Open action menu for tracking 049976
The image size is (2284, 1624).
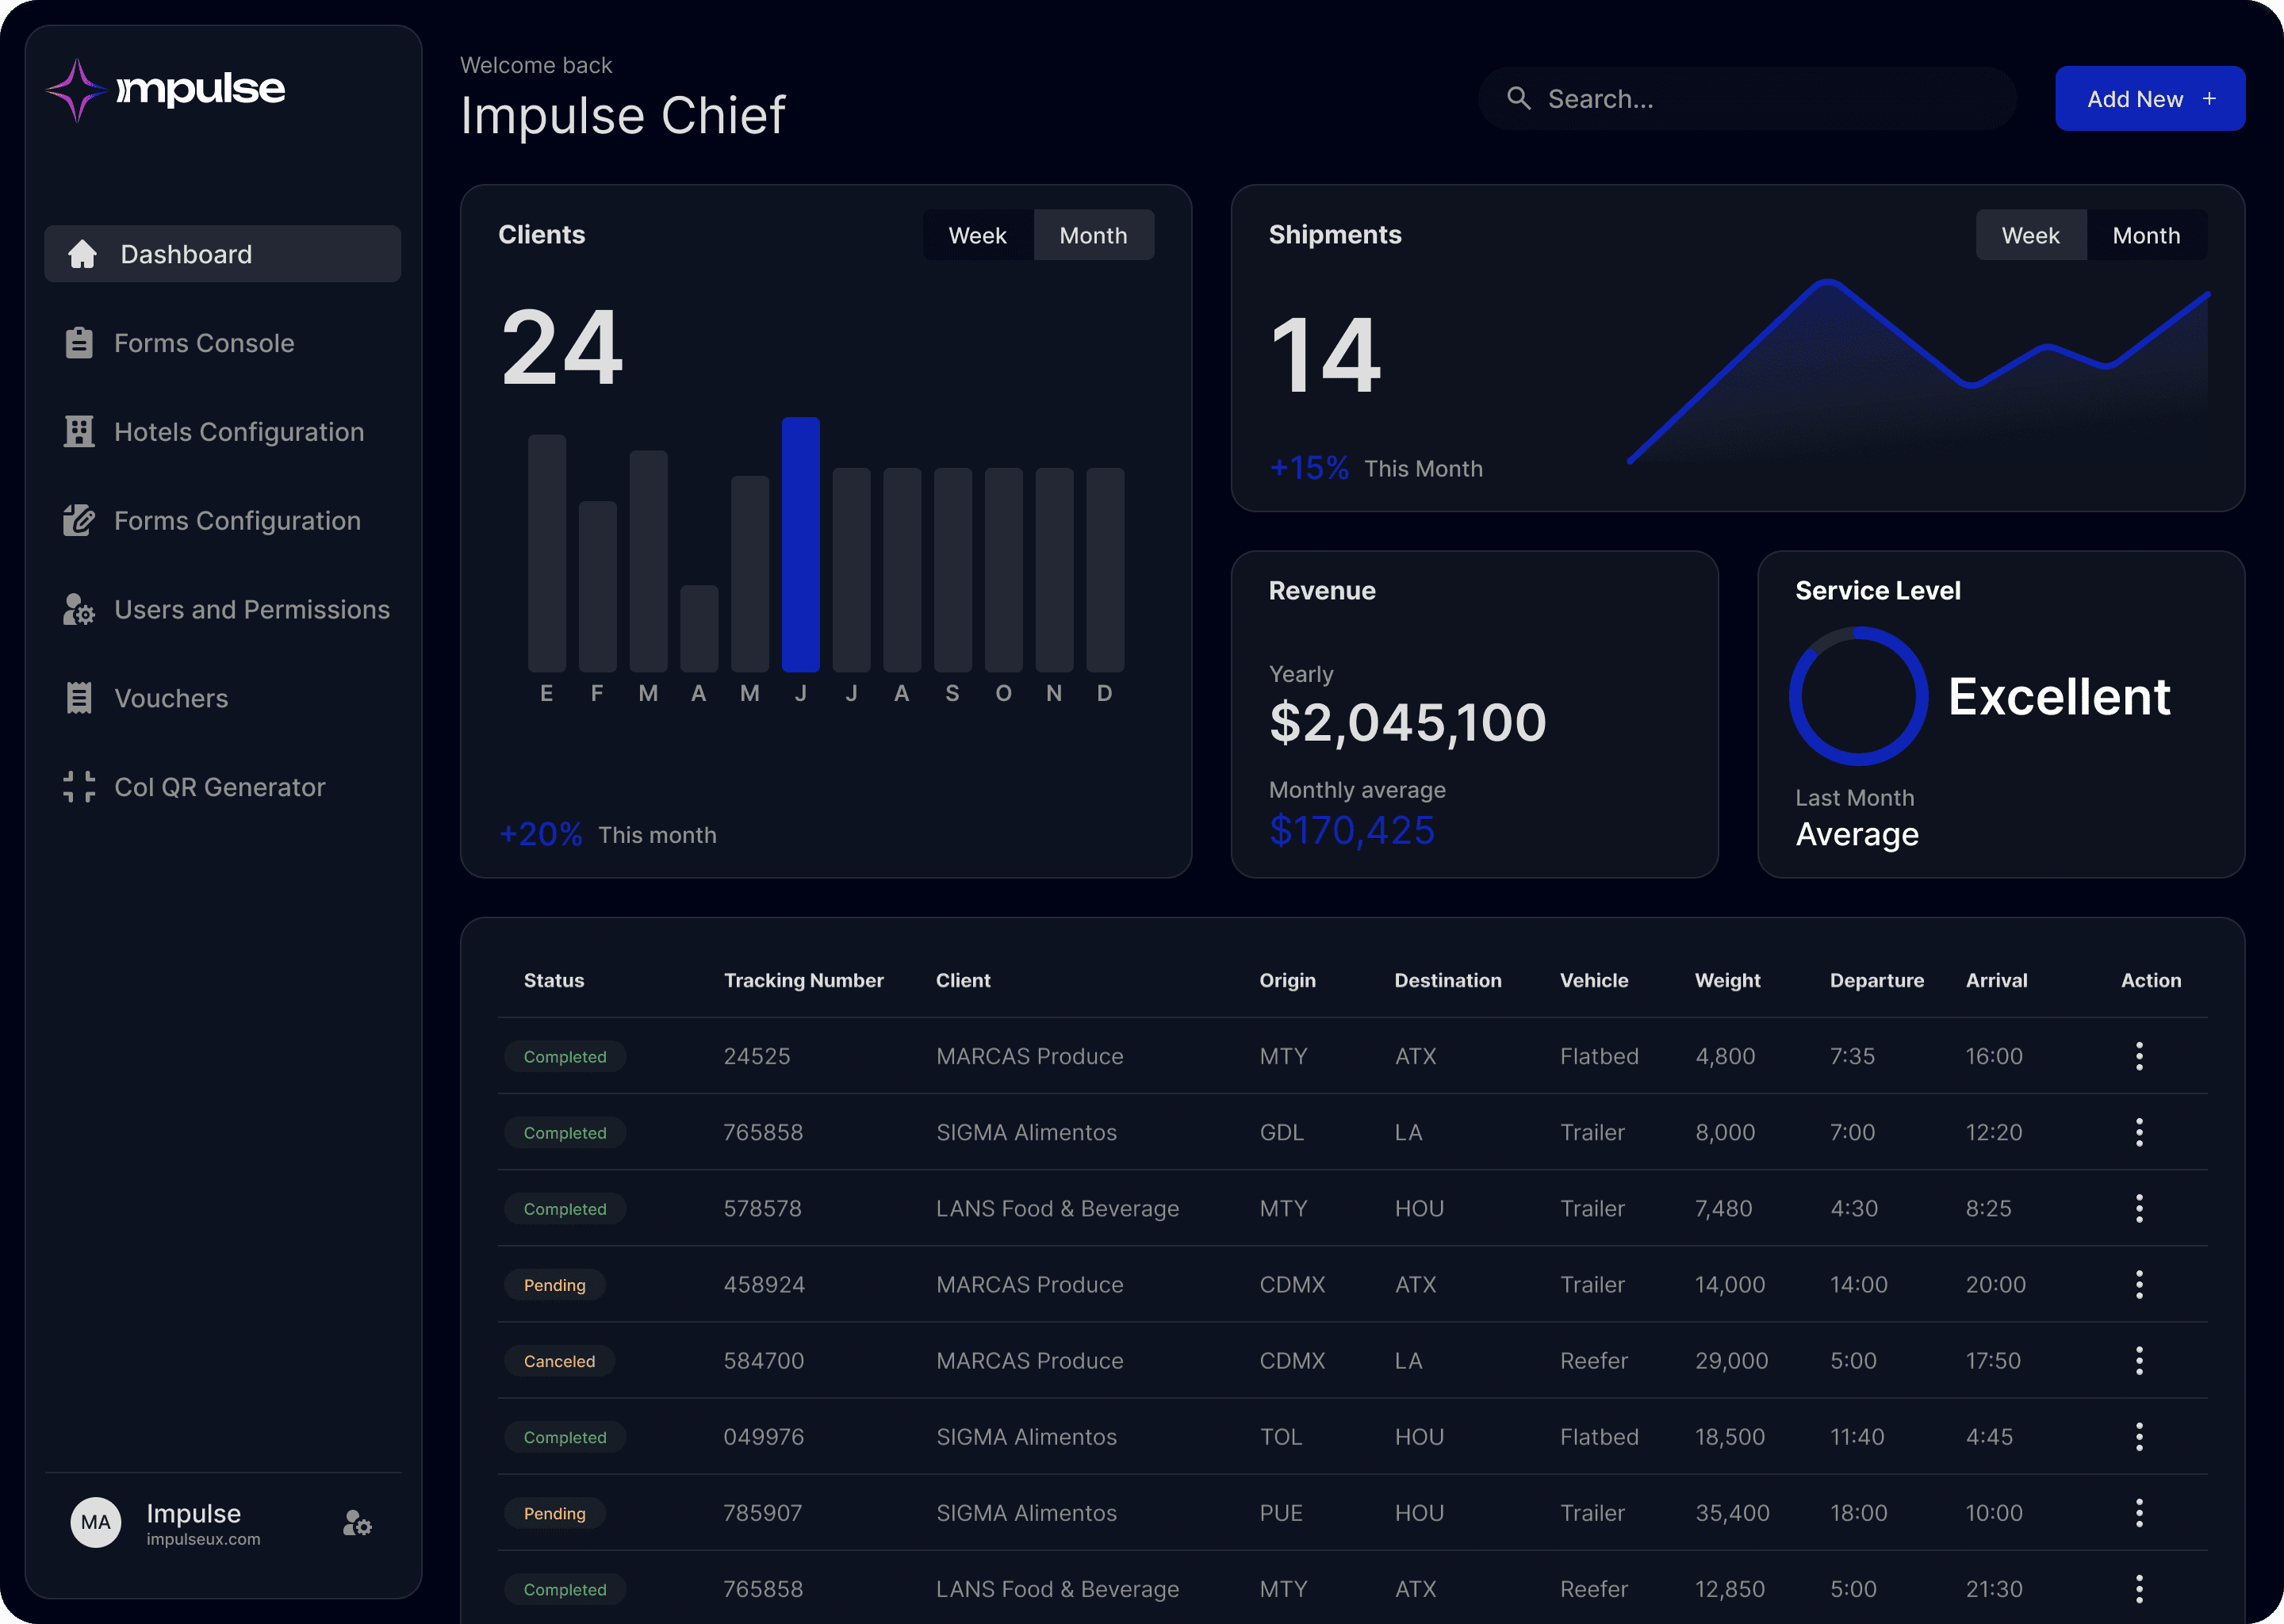2139,1437
